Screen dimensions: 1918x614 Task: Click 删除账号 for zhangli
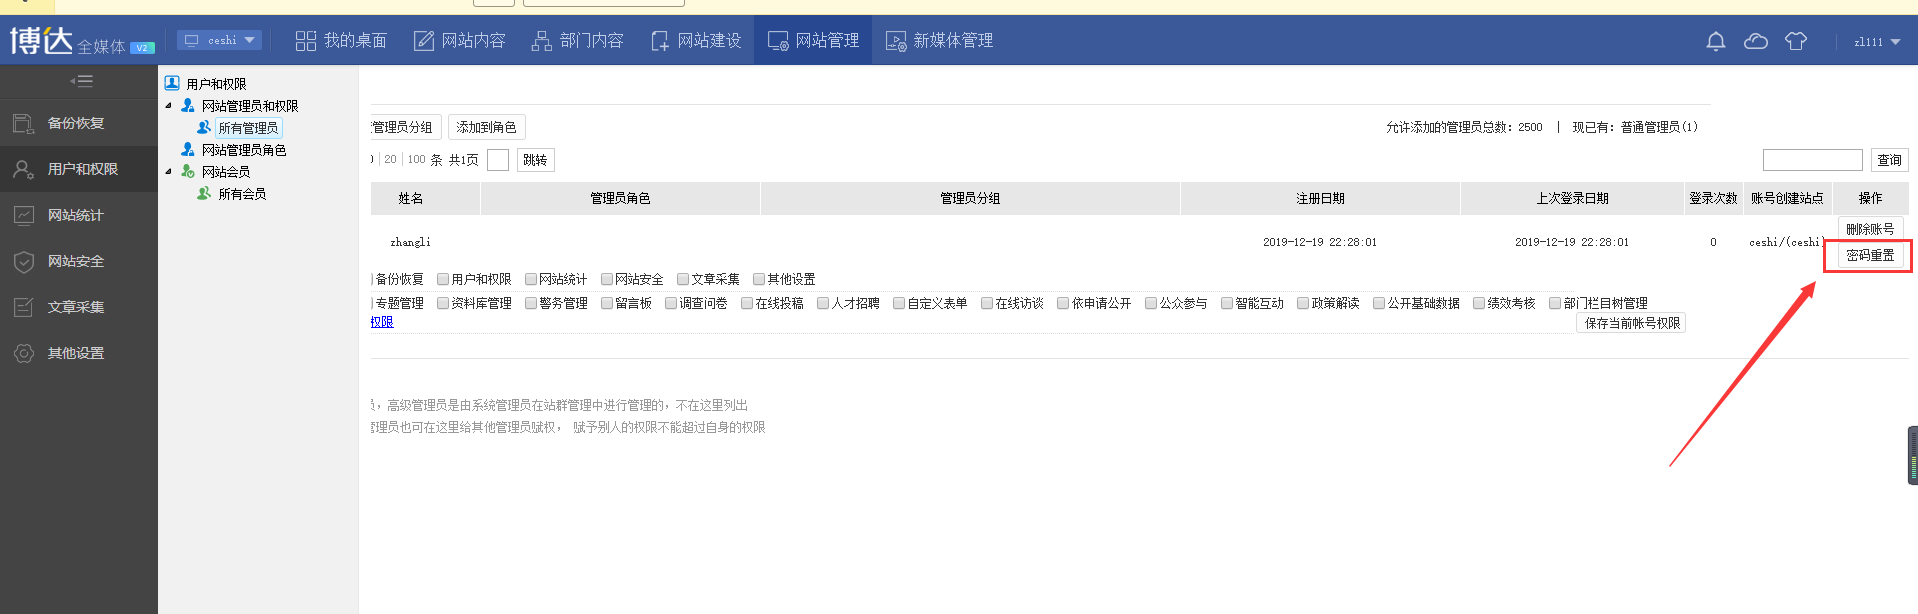[1870, 229]
